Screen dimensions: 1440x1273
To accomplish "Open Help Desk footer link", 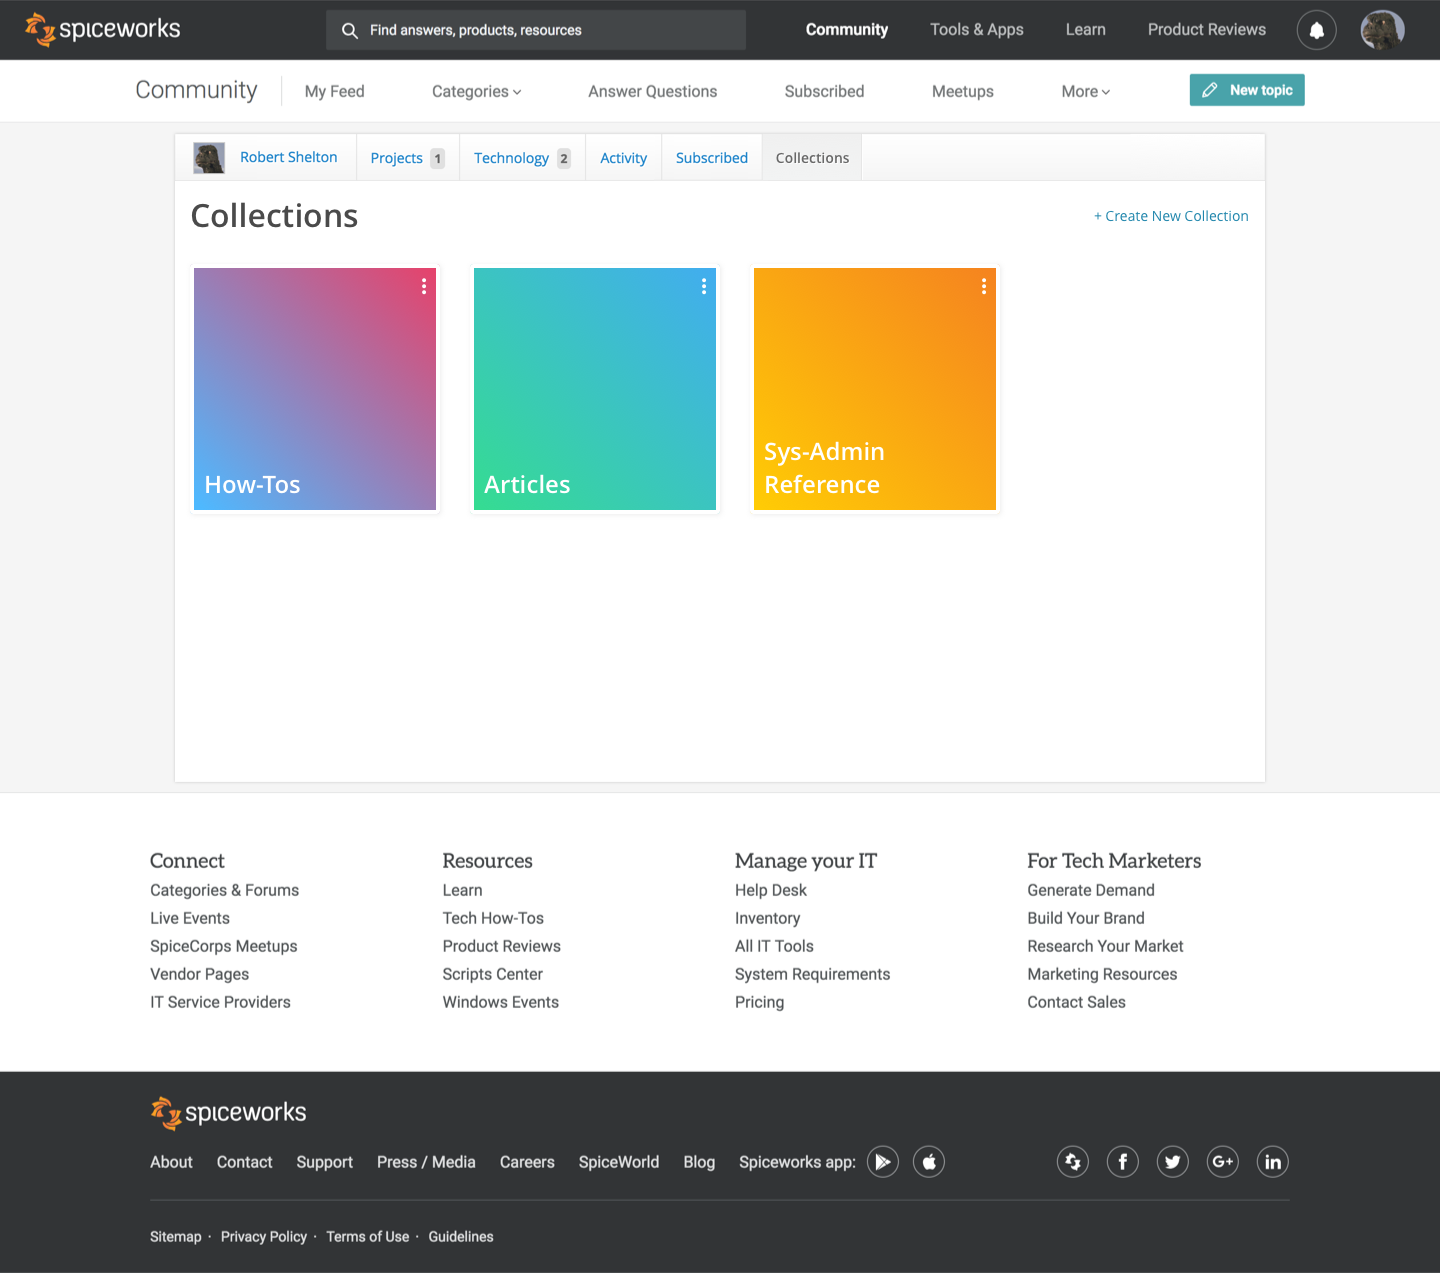I will (771, 890).
